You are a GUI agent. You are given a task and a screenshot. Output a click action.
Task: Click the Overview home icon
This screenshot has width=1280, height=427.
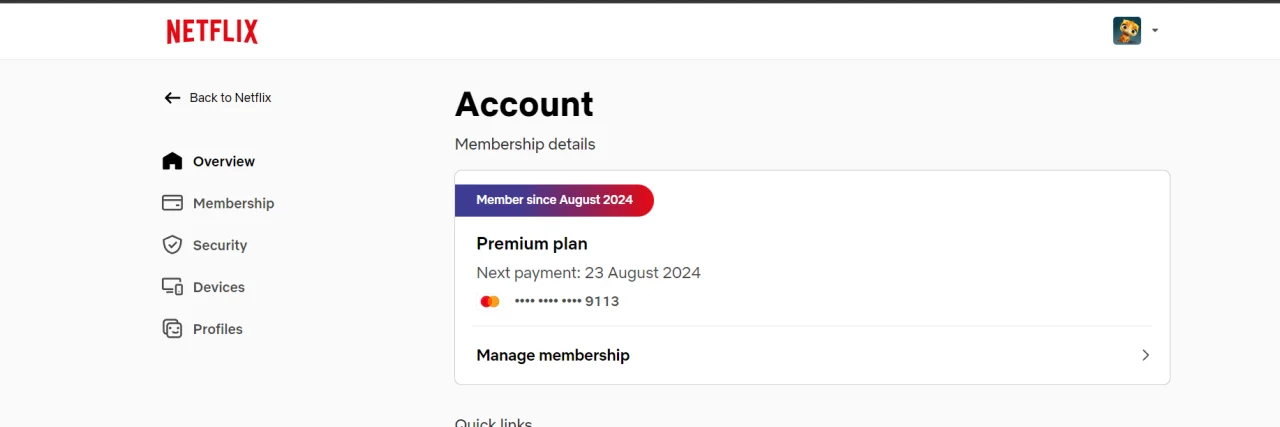(172, 161)
